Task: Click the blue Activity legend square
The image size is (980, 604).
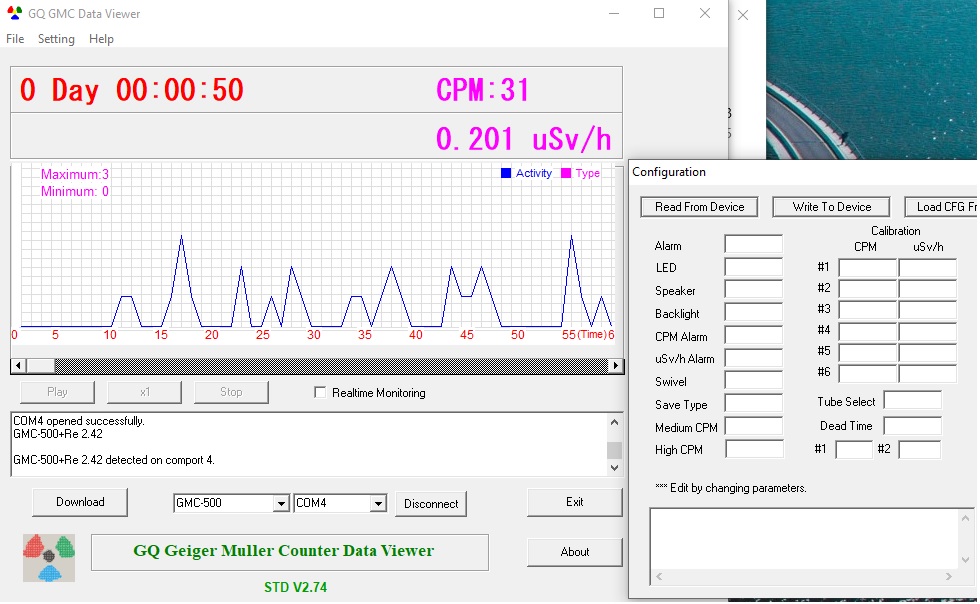Action: 506,173
